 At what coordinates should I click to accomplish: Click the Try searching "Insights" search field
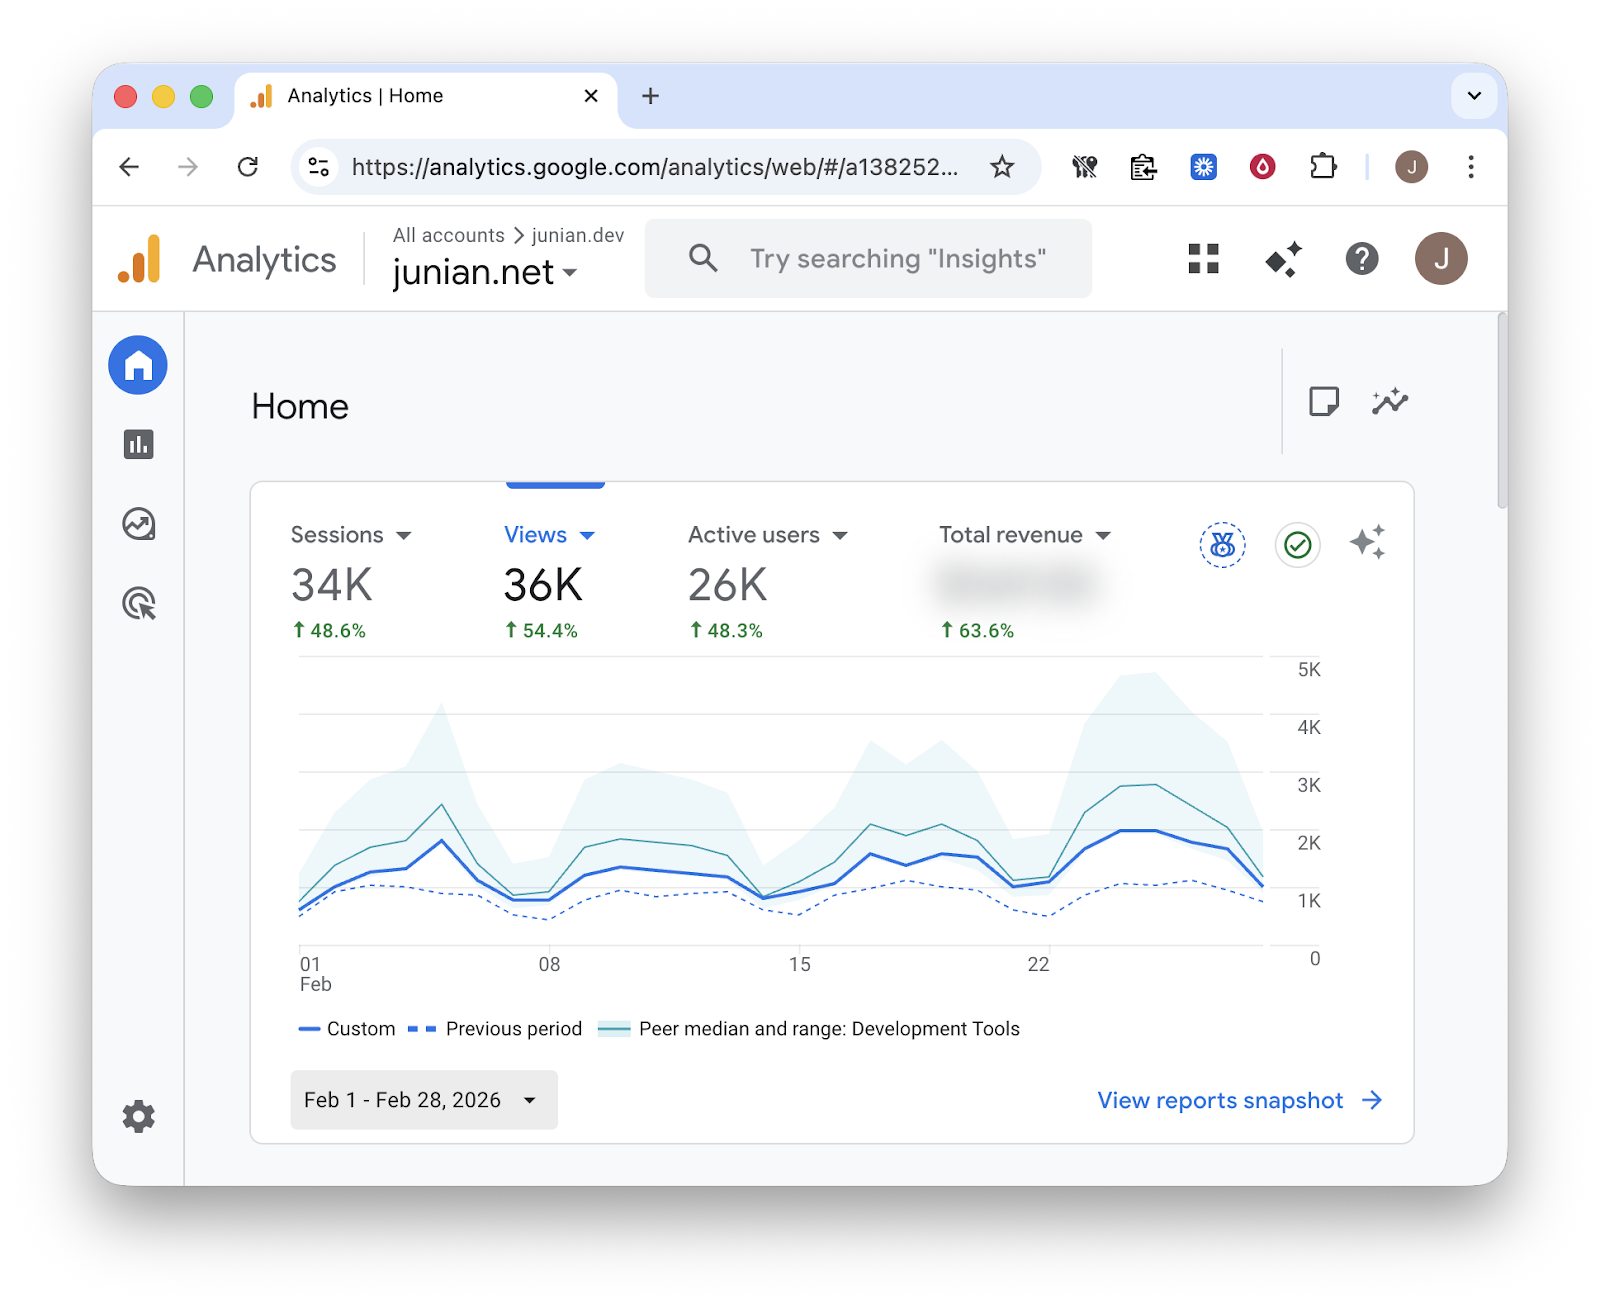868,259
